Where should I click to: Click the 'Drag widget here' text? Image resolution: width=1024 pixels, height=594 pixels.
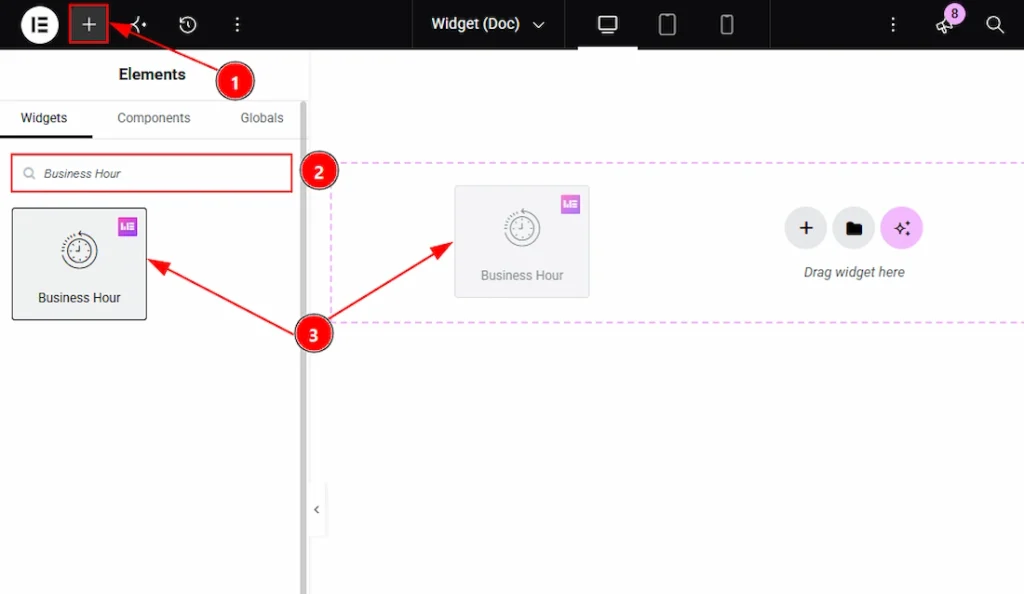tap(854, 272)
